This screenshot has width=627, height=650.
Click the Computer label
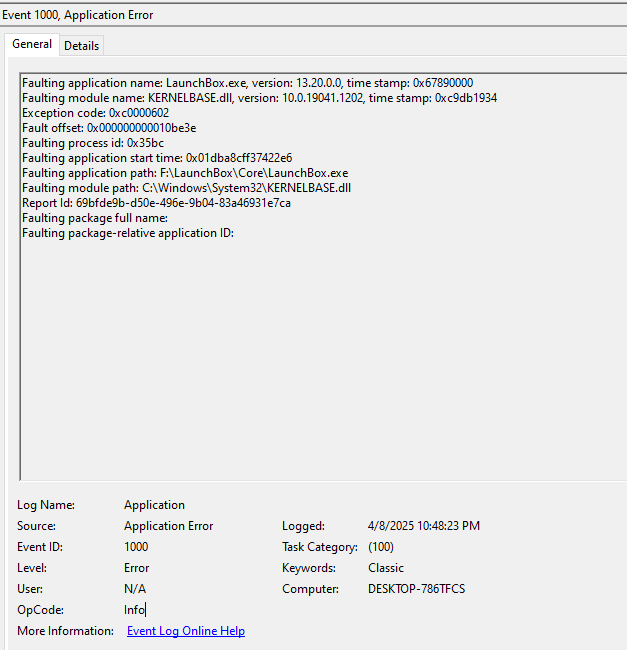310,589
